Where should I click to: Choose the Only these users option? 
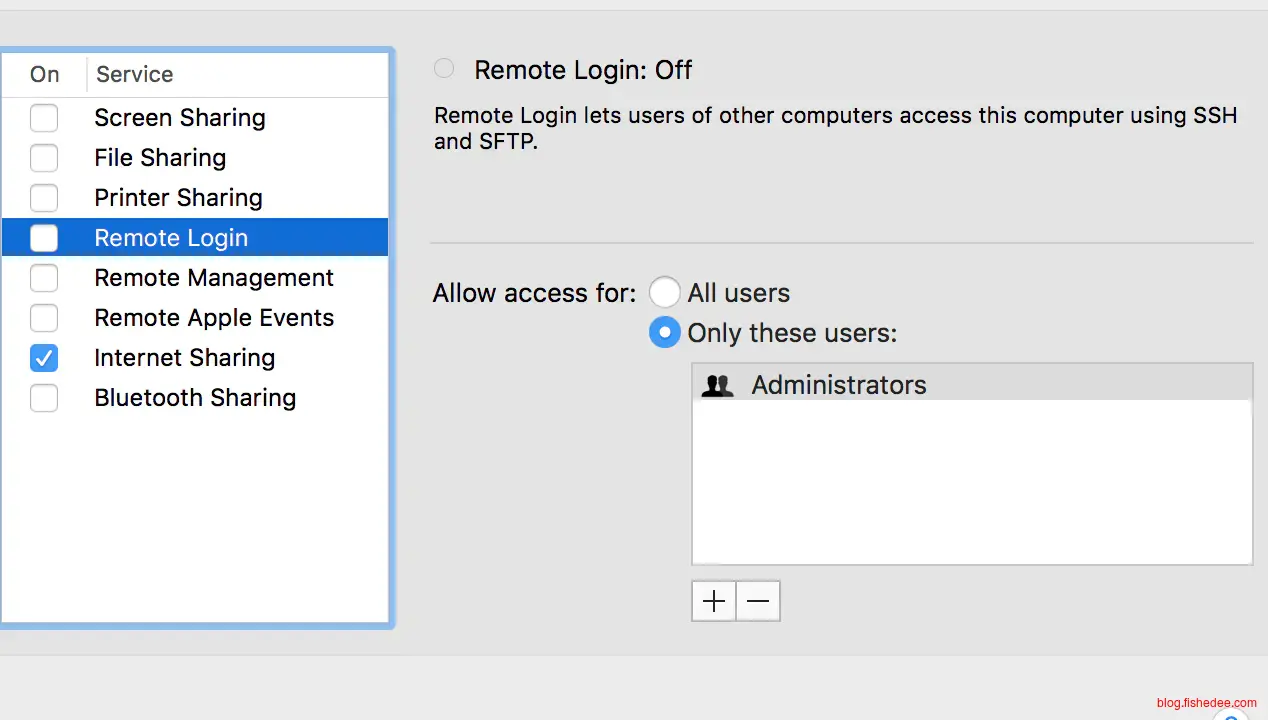tap(665, 333)
